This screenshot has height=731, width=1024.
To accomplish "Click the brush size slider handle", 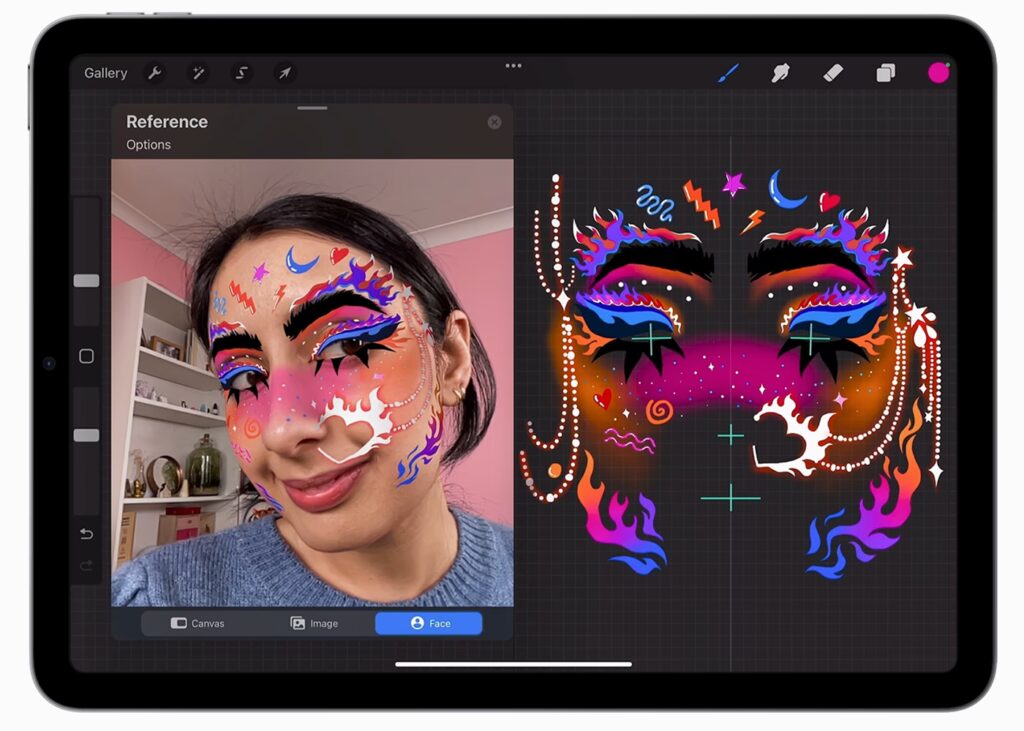I will tap(86, 281).
